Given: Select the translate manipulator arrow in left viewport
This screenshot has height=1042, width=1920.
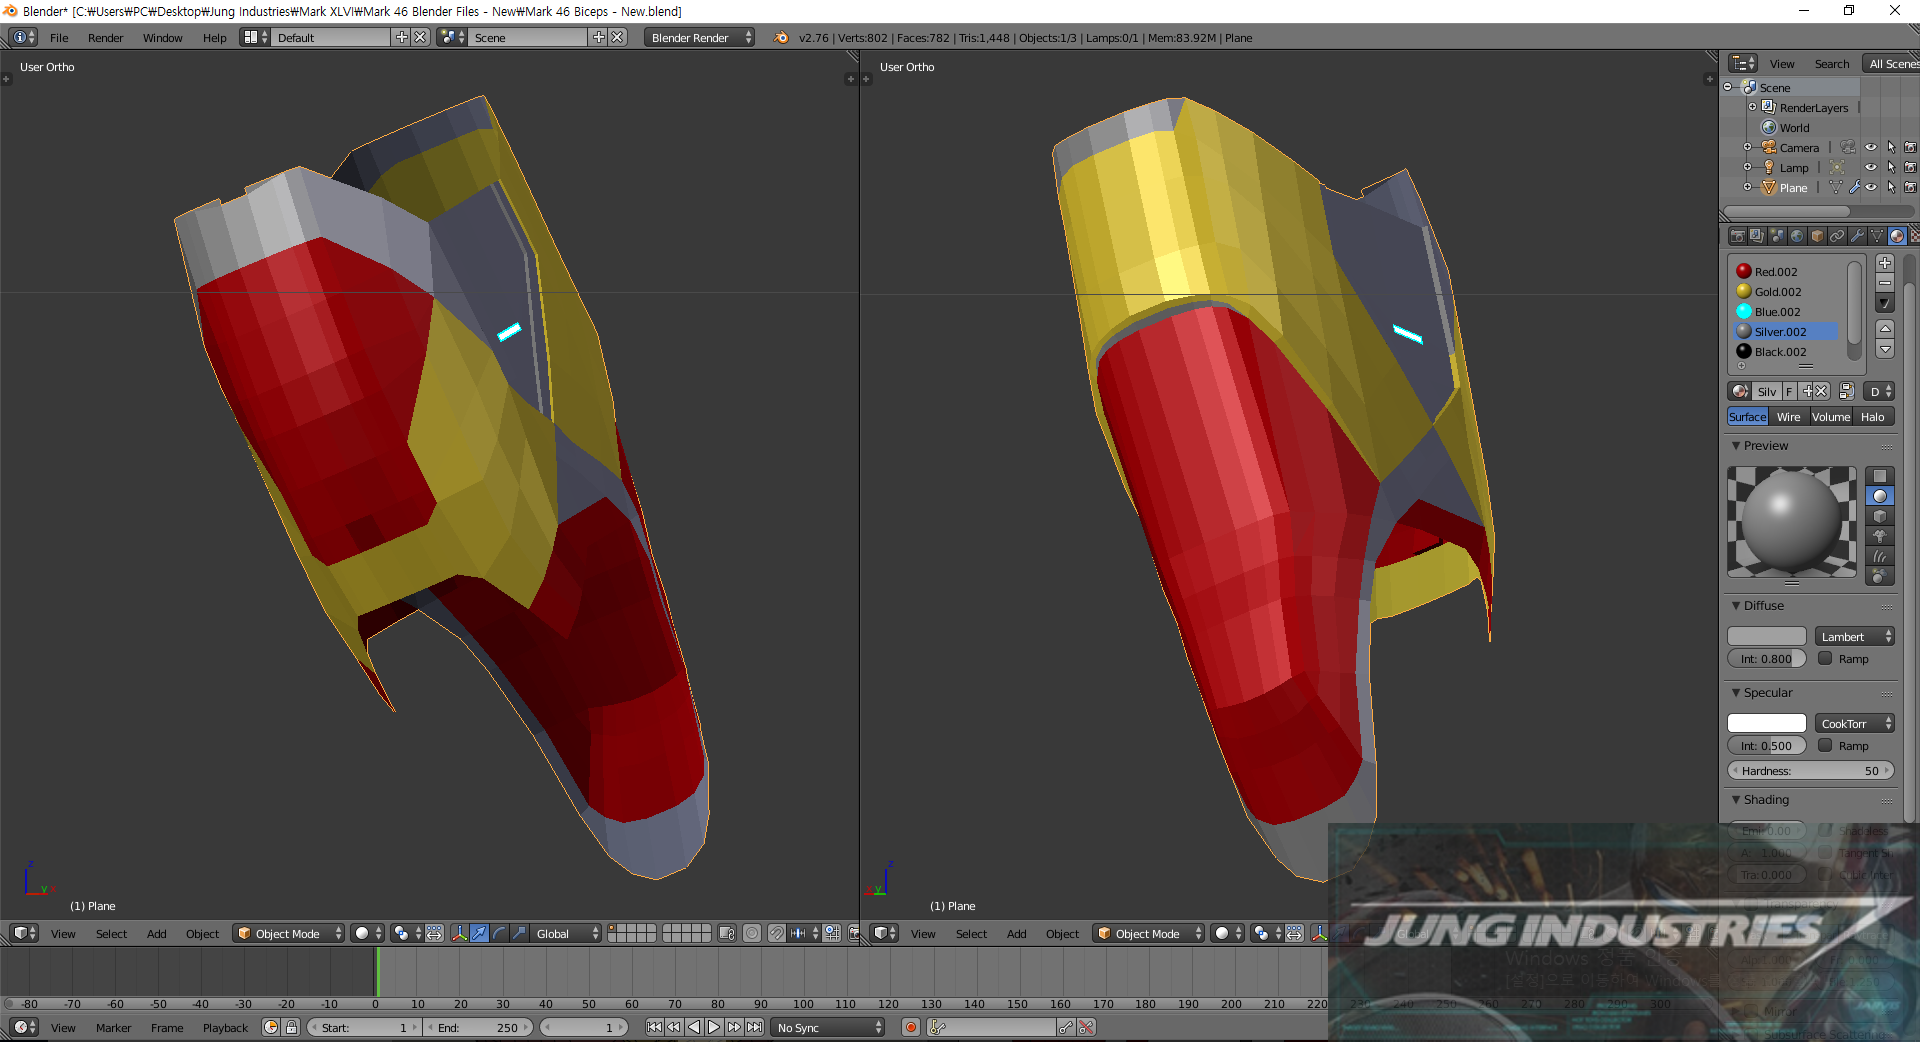Looking at the screenshot, I should point(479,933).
